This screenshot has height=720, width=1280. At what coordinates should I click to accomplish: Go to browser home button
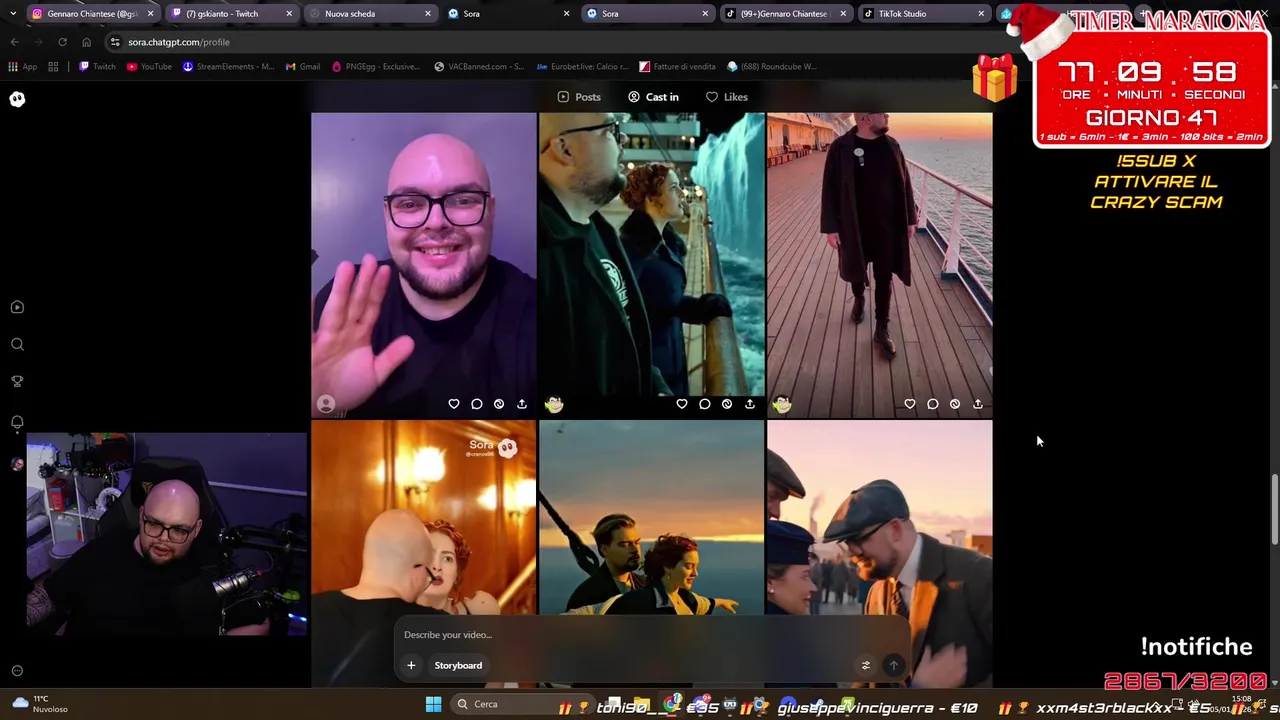click(86, 42)
